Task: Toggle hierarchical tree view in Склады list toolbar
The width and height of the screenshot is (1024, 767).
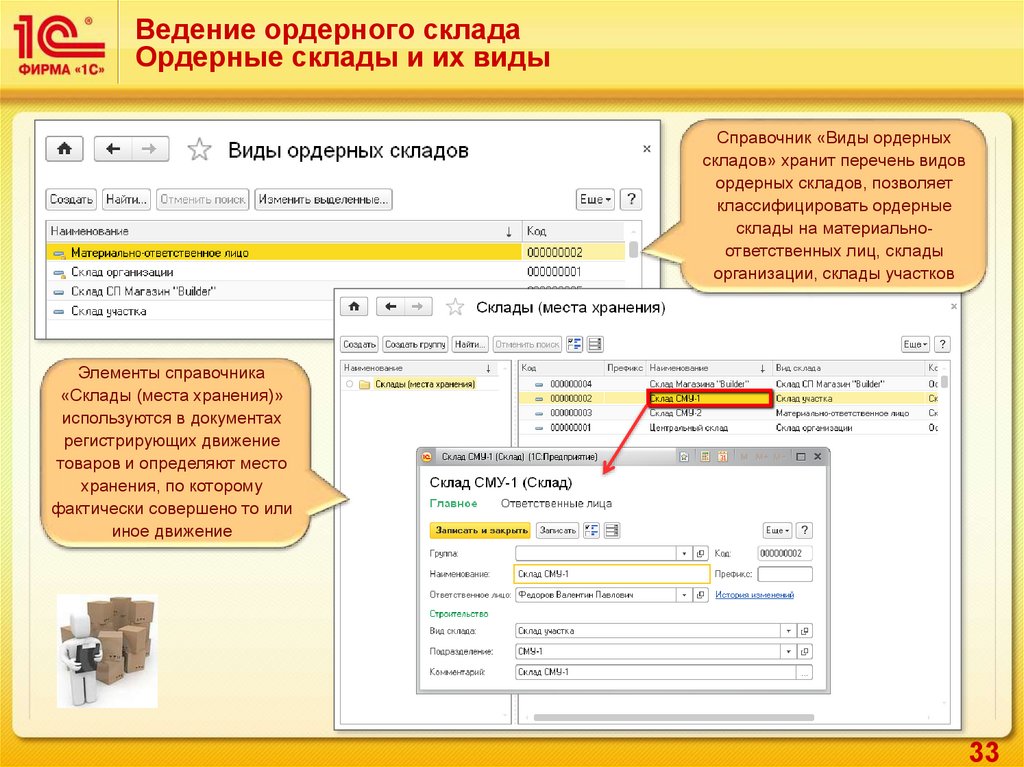Action: pos(575,344)
